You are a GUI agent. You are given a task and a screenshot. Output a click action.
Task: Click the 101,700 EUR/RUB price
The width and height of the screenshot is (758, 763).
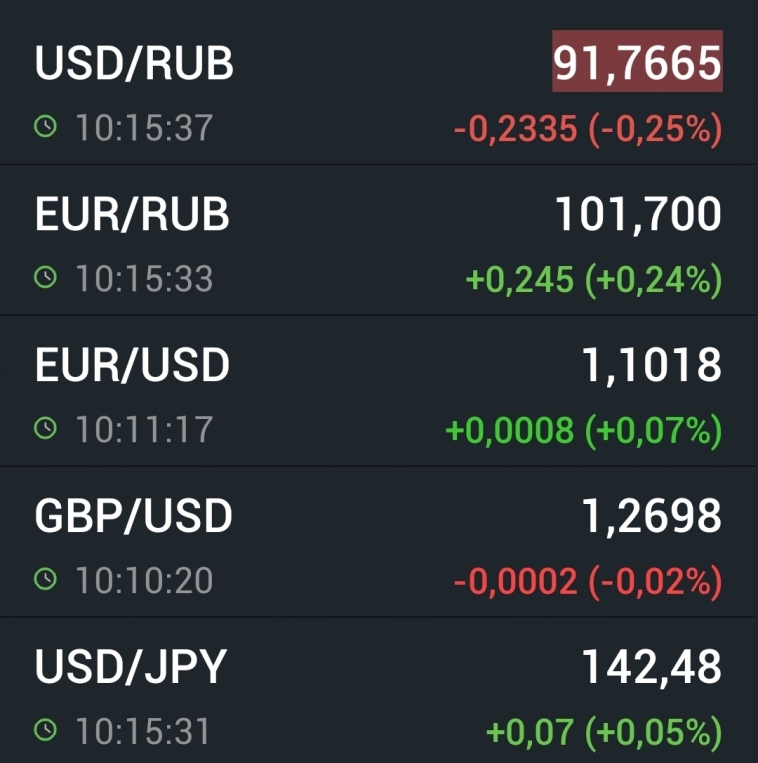click(x=638, y=214)
